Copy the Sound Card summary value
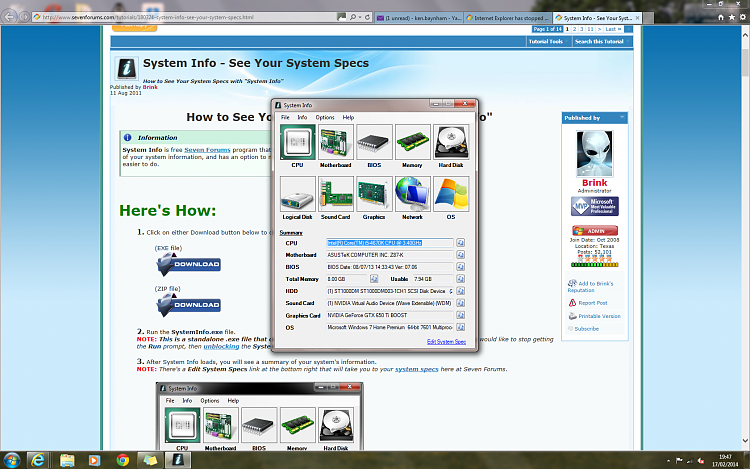Viewport: 750px width, 469px height. pos(460,303)
